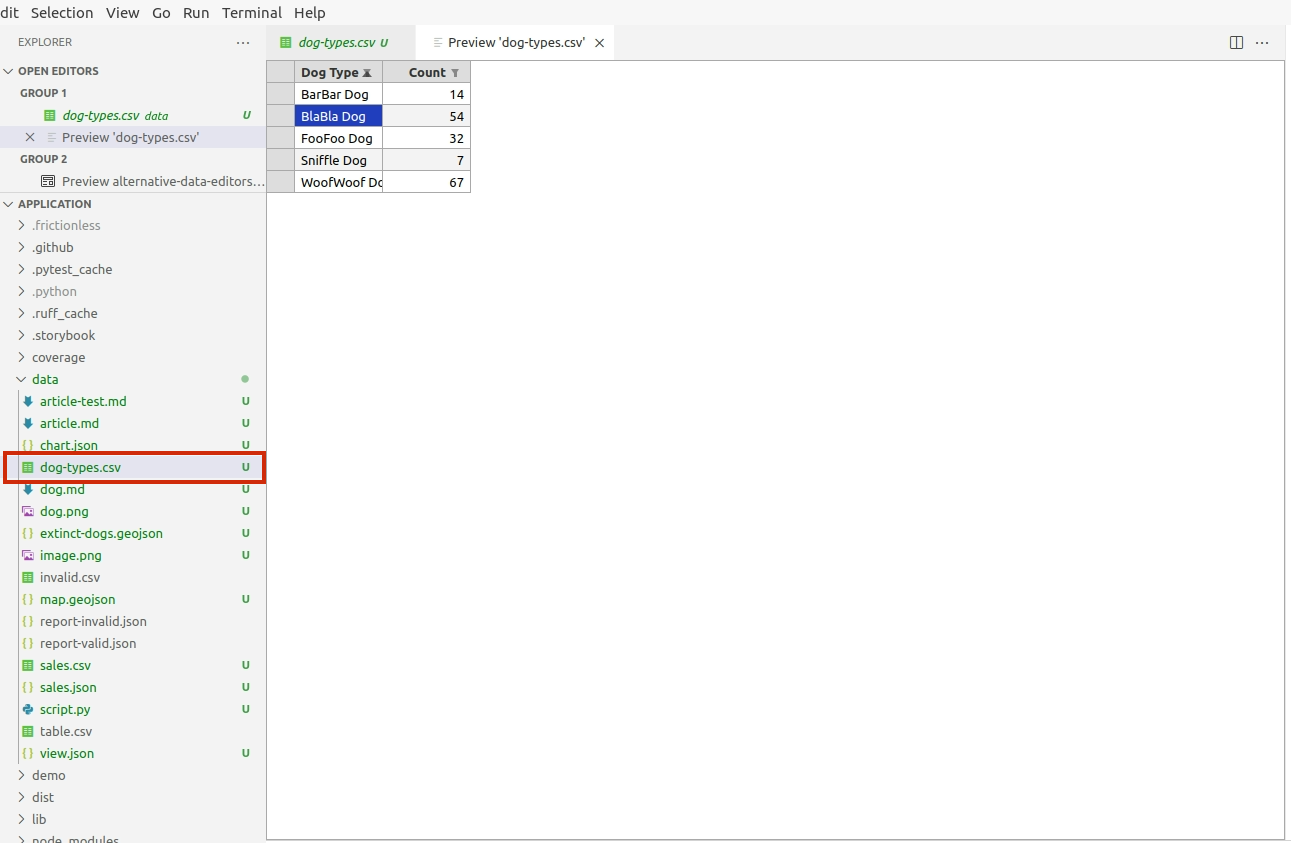Viewport: 1291px width, 843px height.
Task: Toggle the filter on the Count column
Action: pos(455,72)
